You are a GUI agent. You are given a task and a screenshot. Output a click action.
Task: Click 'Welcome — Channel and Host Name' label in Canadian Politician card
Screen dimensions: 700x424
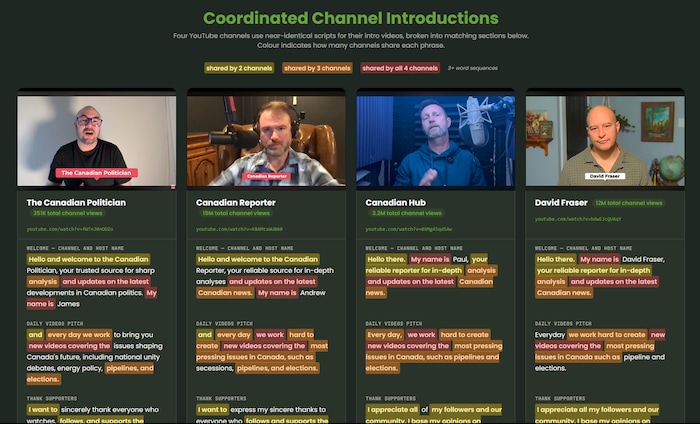coord(75,248)
